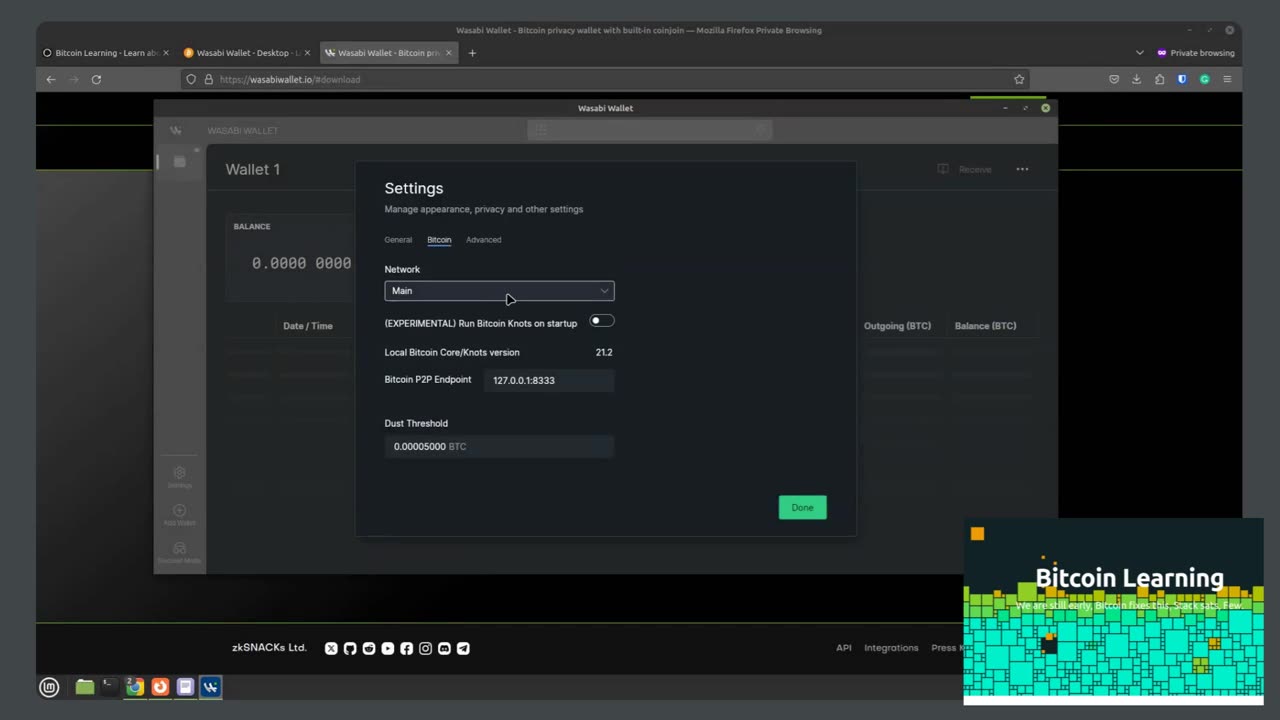The width and height of the screenshot is (1280, 720).
Task: Click Wasabi Wallet taskbar icon
Action: [210, 687]
